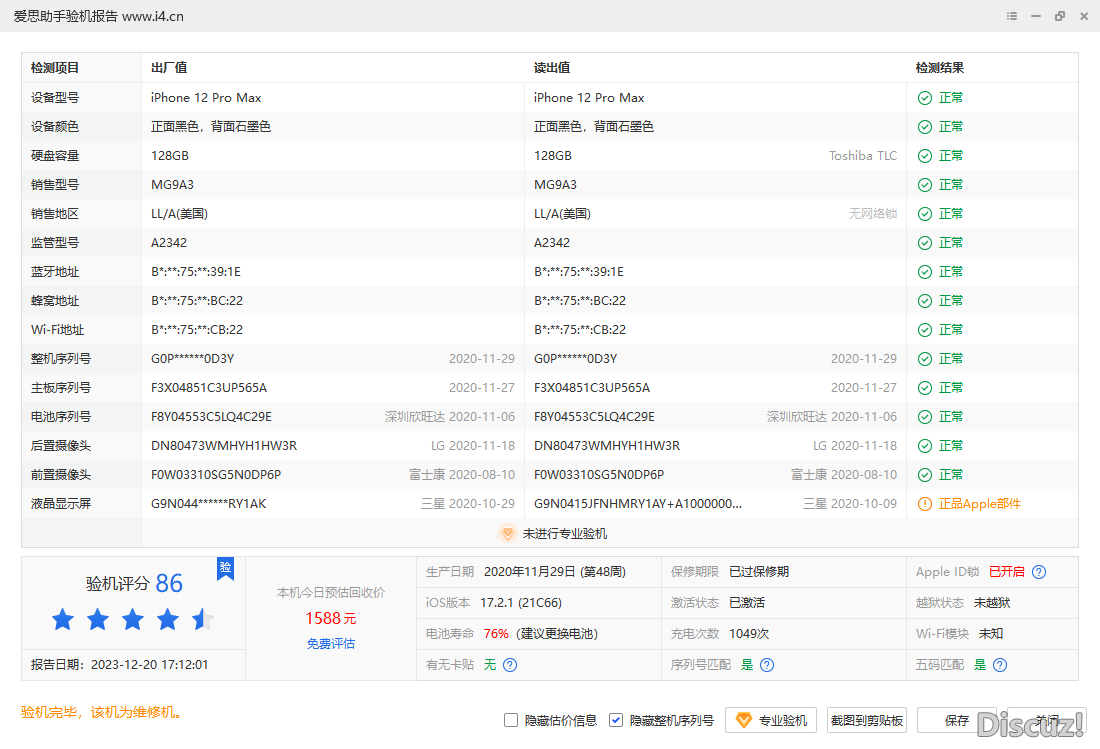Click the 正品Apple部件 result link
1100x749 pixels.
click(979, 504)
